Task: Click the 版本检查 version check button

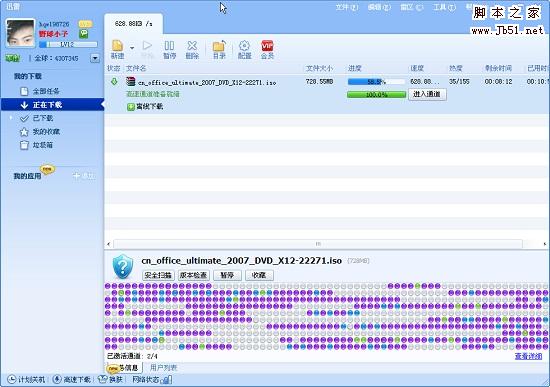Action: pyautogui.click(x=193, y=275)
